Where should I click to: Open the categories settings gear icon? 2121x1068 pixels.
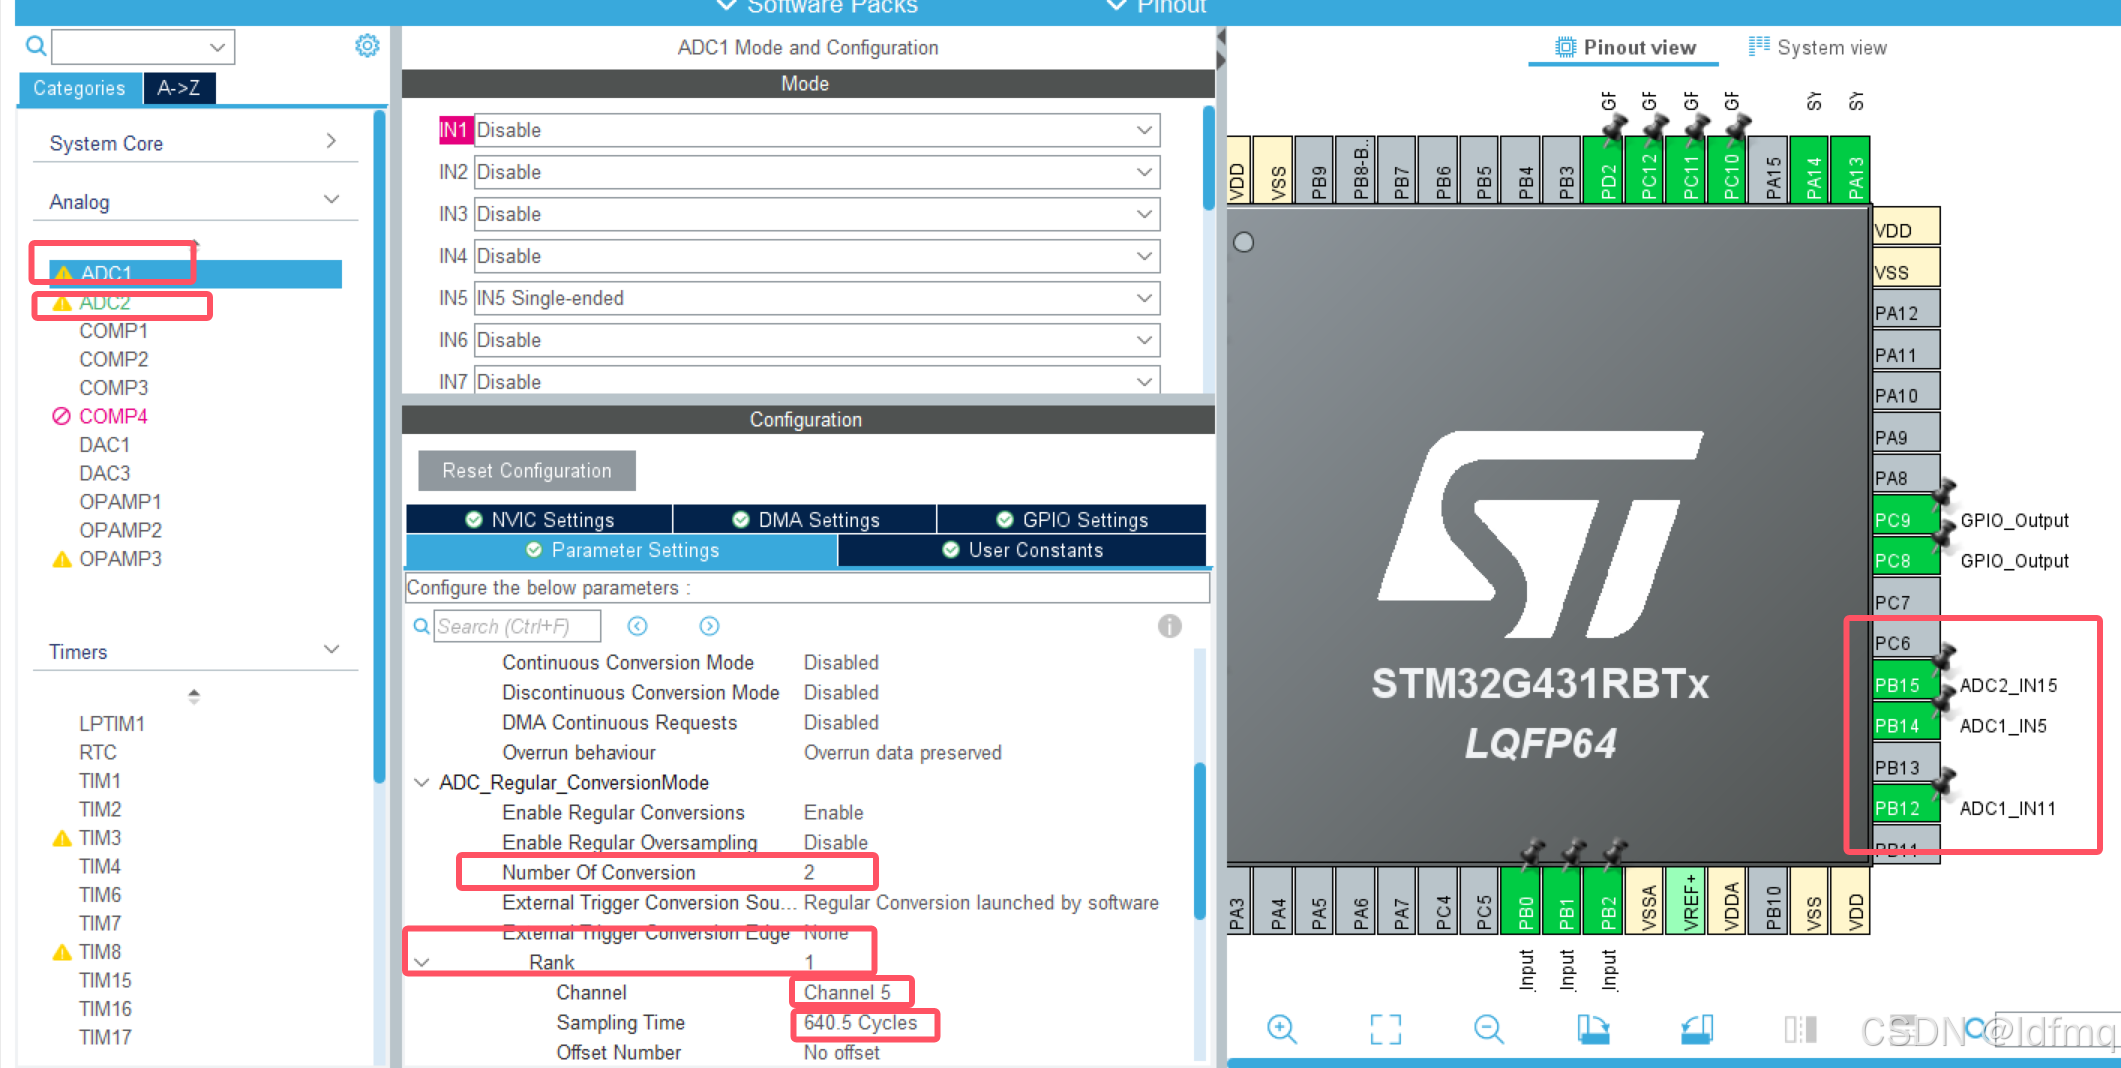pos(367,46)
